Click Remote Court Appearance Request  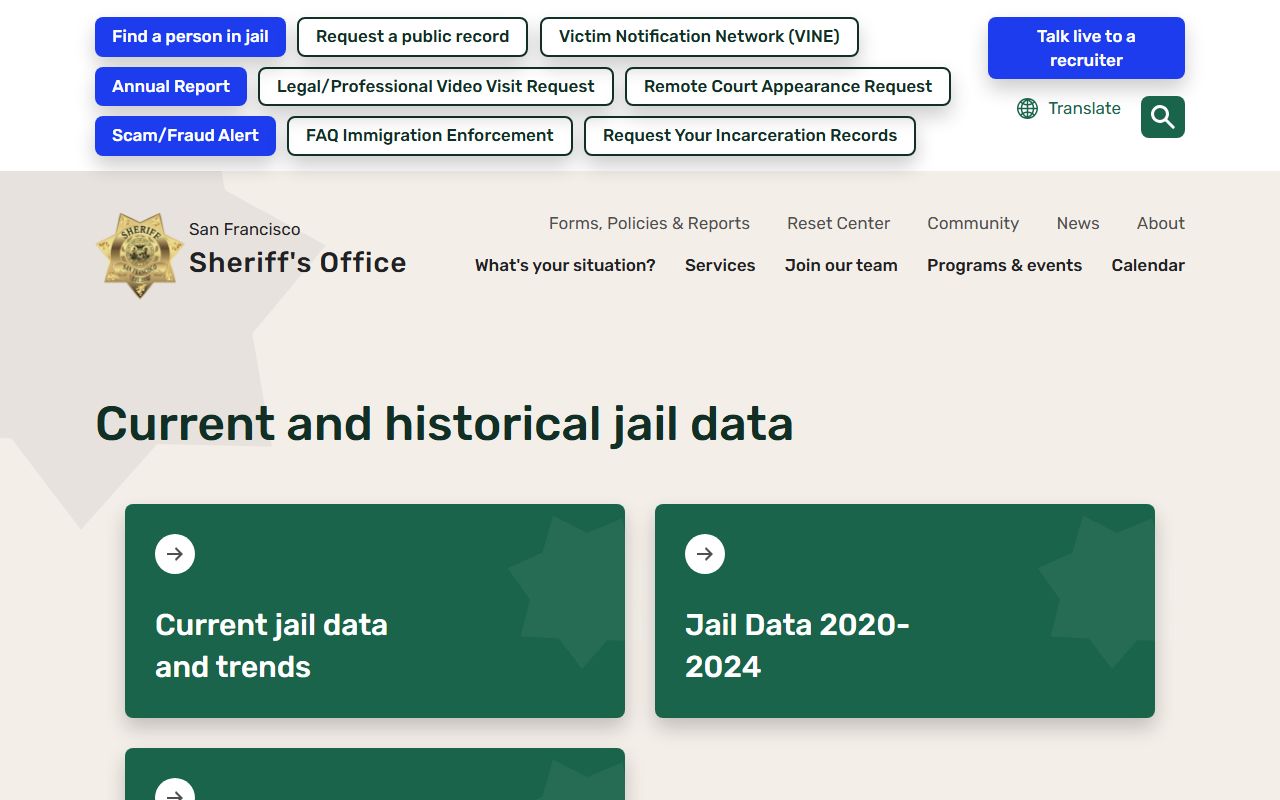pyautogui.click(x=788, y=86)
